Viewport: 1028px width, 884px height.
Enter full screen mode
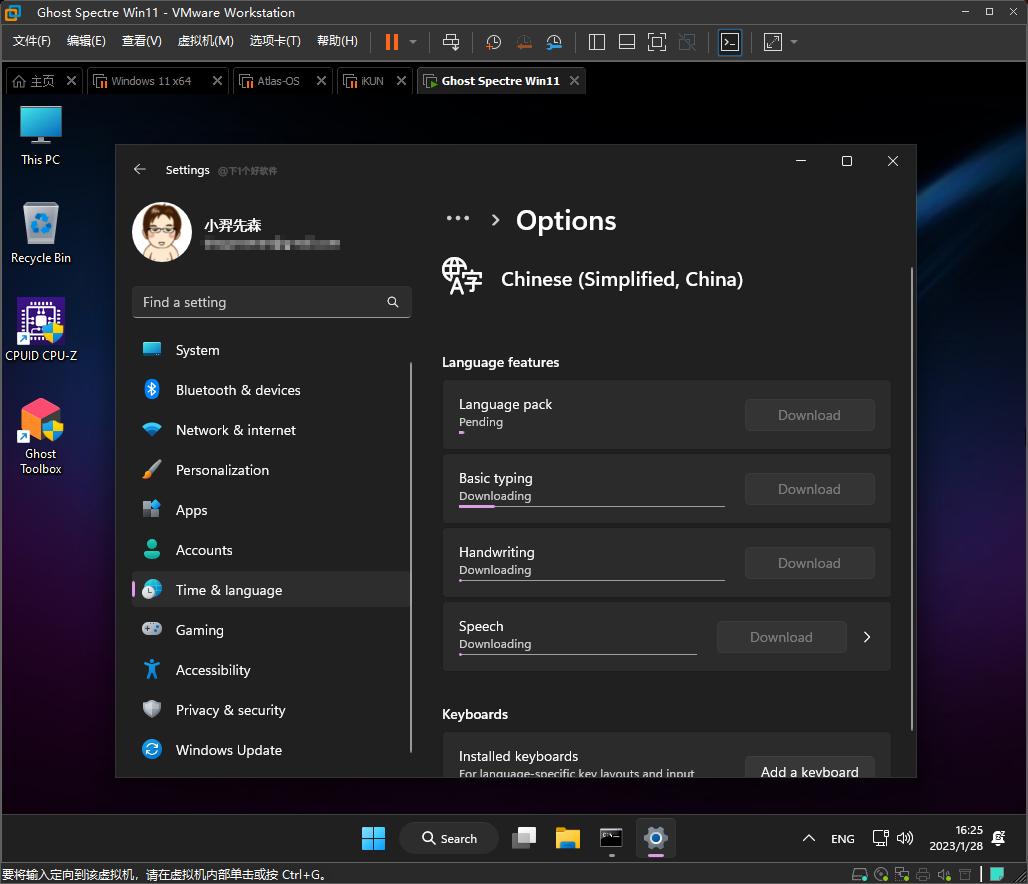tap(657, 42)
